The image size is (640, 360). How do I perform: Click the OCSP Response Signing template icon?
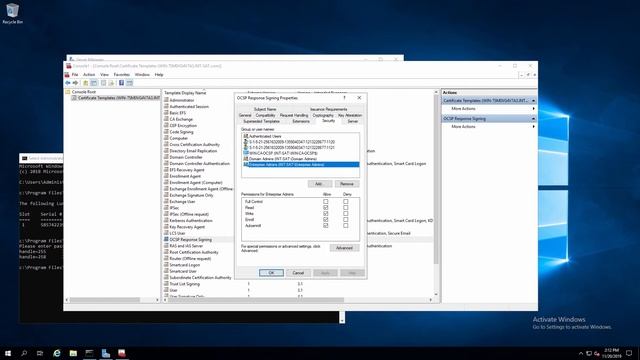click(166, 239)
